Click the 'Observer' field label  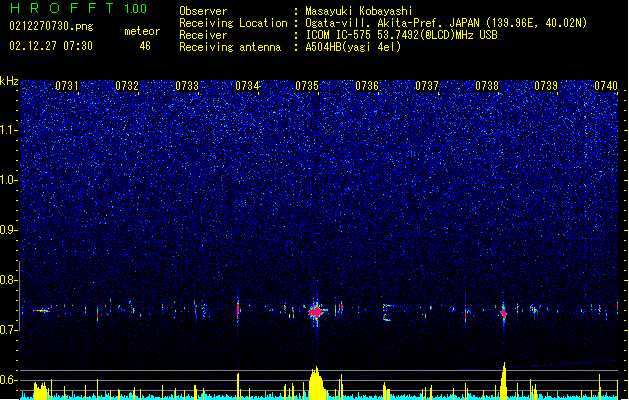pos(203,11)
